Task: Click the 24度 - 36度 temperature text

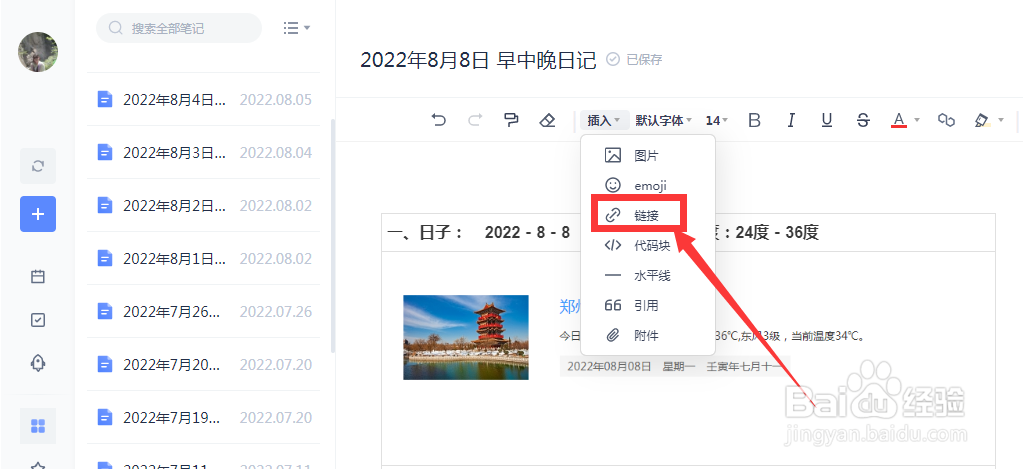Action: (776, 233)
